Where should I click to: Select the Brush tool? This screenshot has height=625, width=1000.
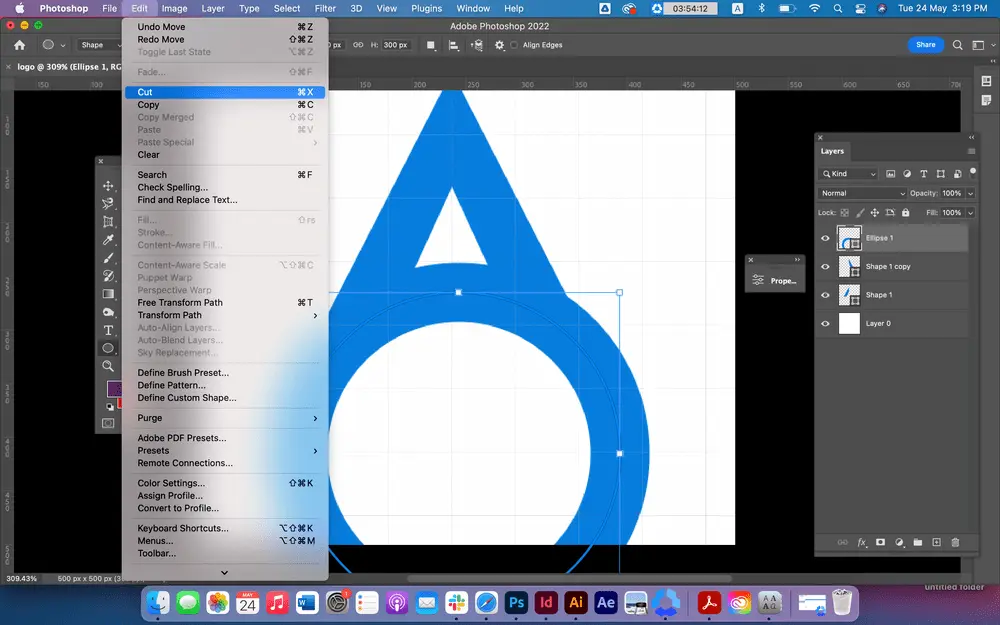[109, 258]
